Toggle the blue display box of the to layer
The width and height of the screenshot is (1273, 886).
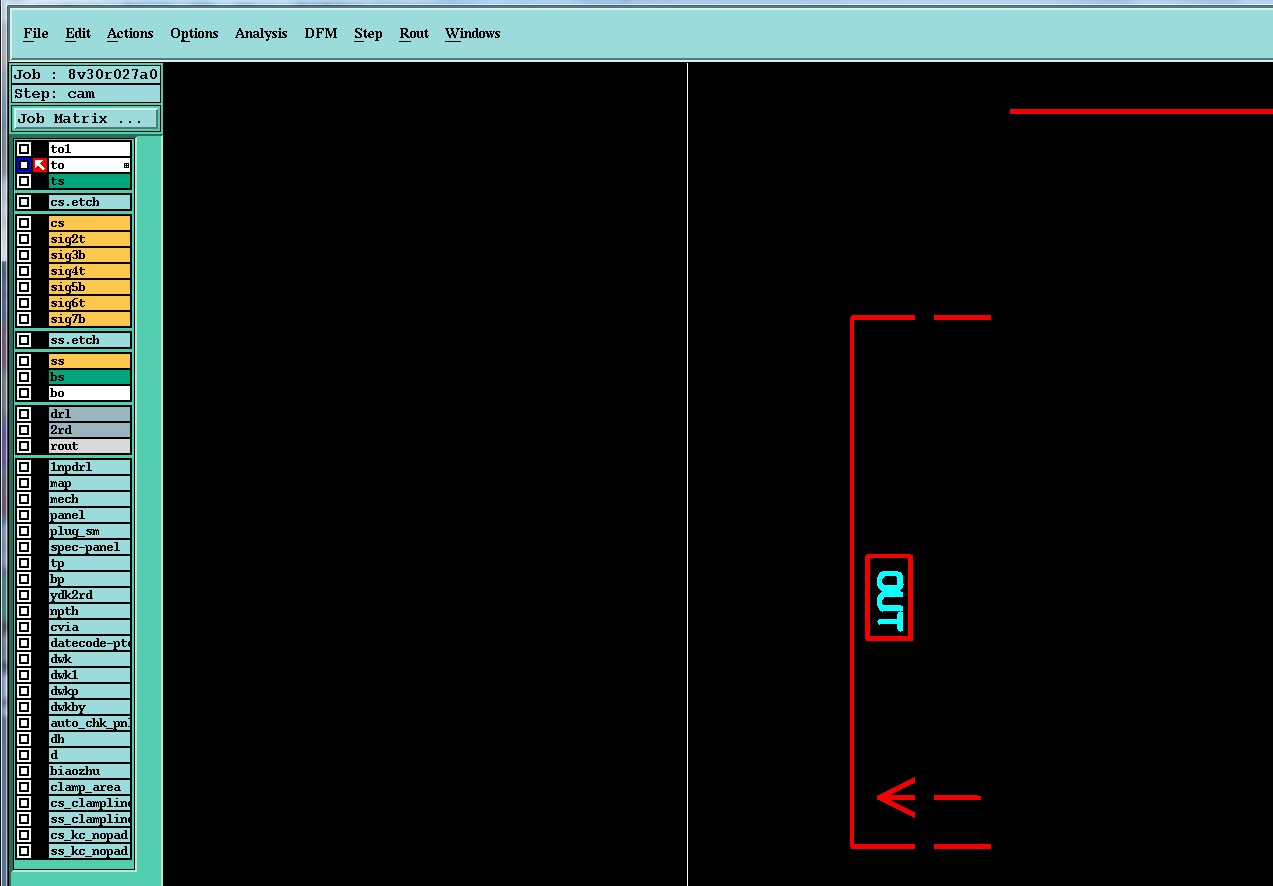coord(24,165)
